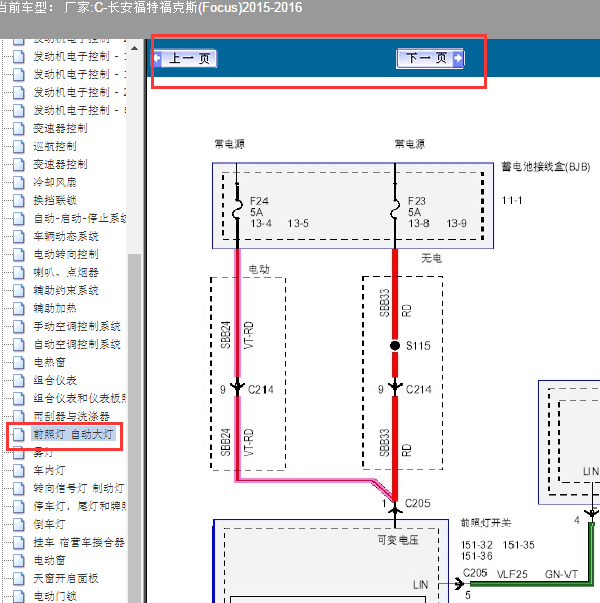Viewport: 600px width, 603px height.
Task: Click document icon next to 组合仪表和仪表板照明
Action: tap(18, 398)
